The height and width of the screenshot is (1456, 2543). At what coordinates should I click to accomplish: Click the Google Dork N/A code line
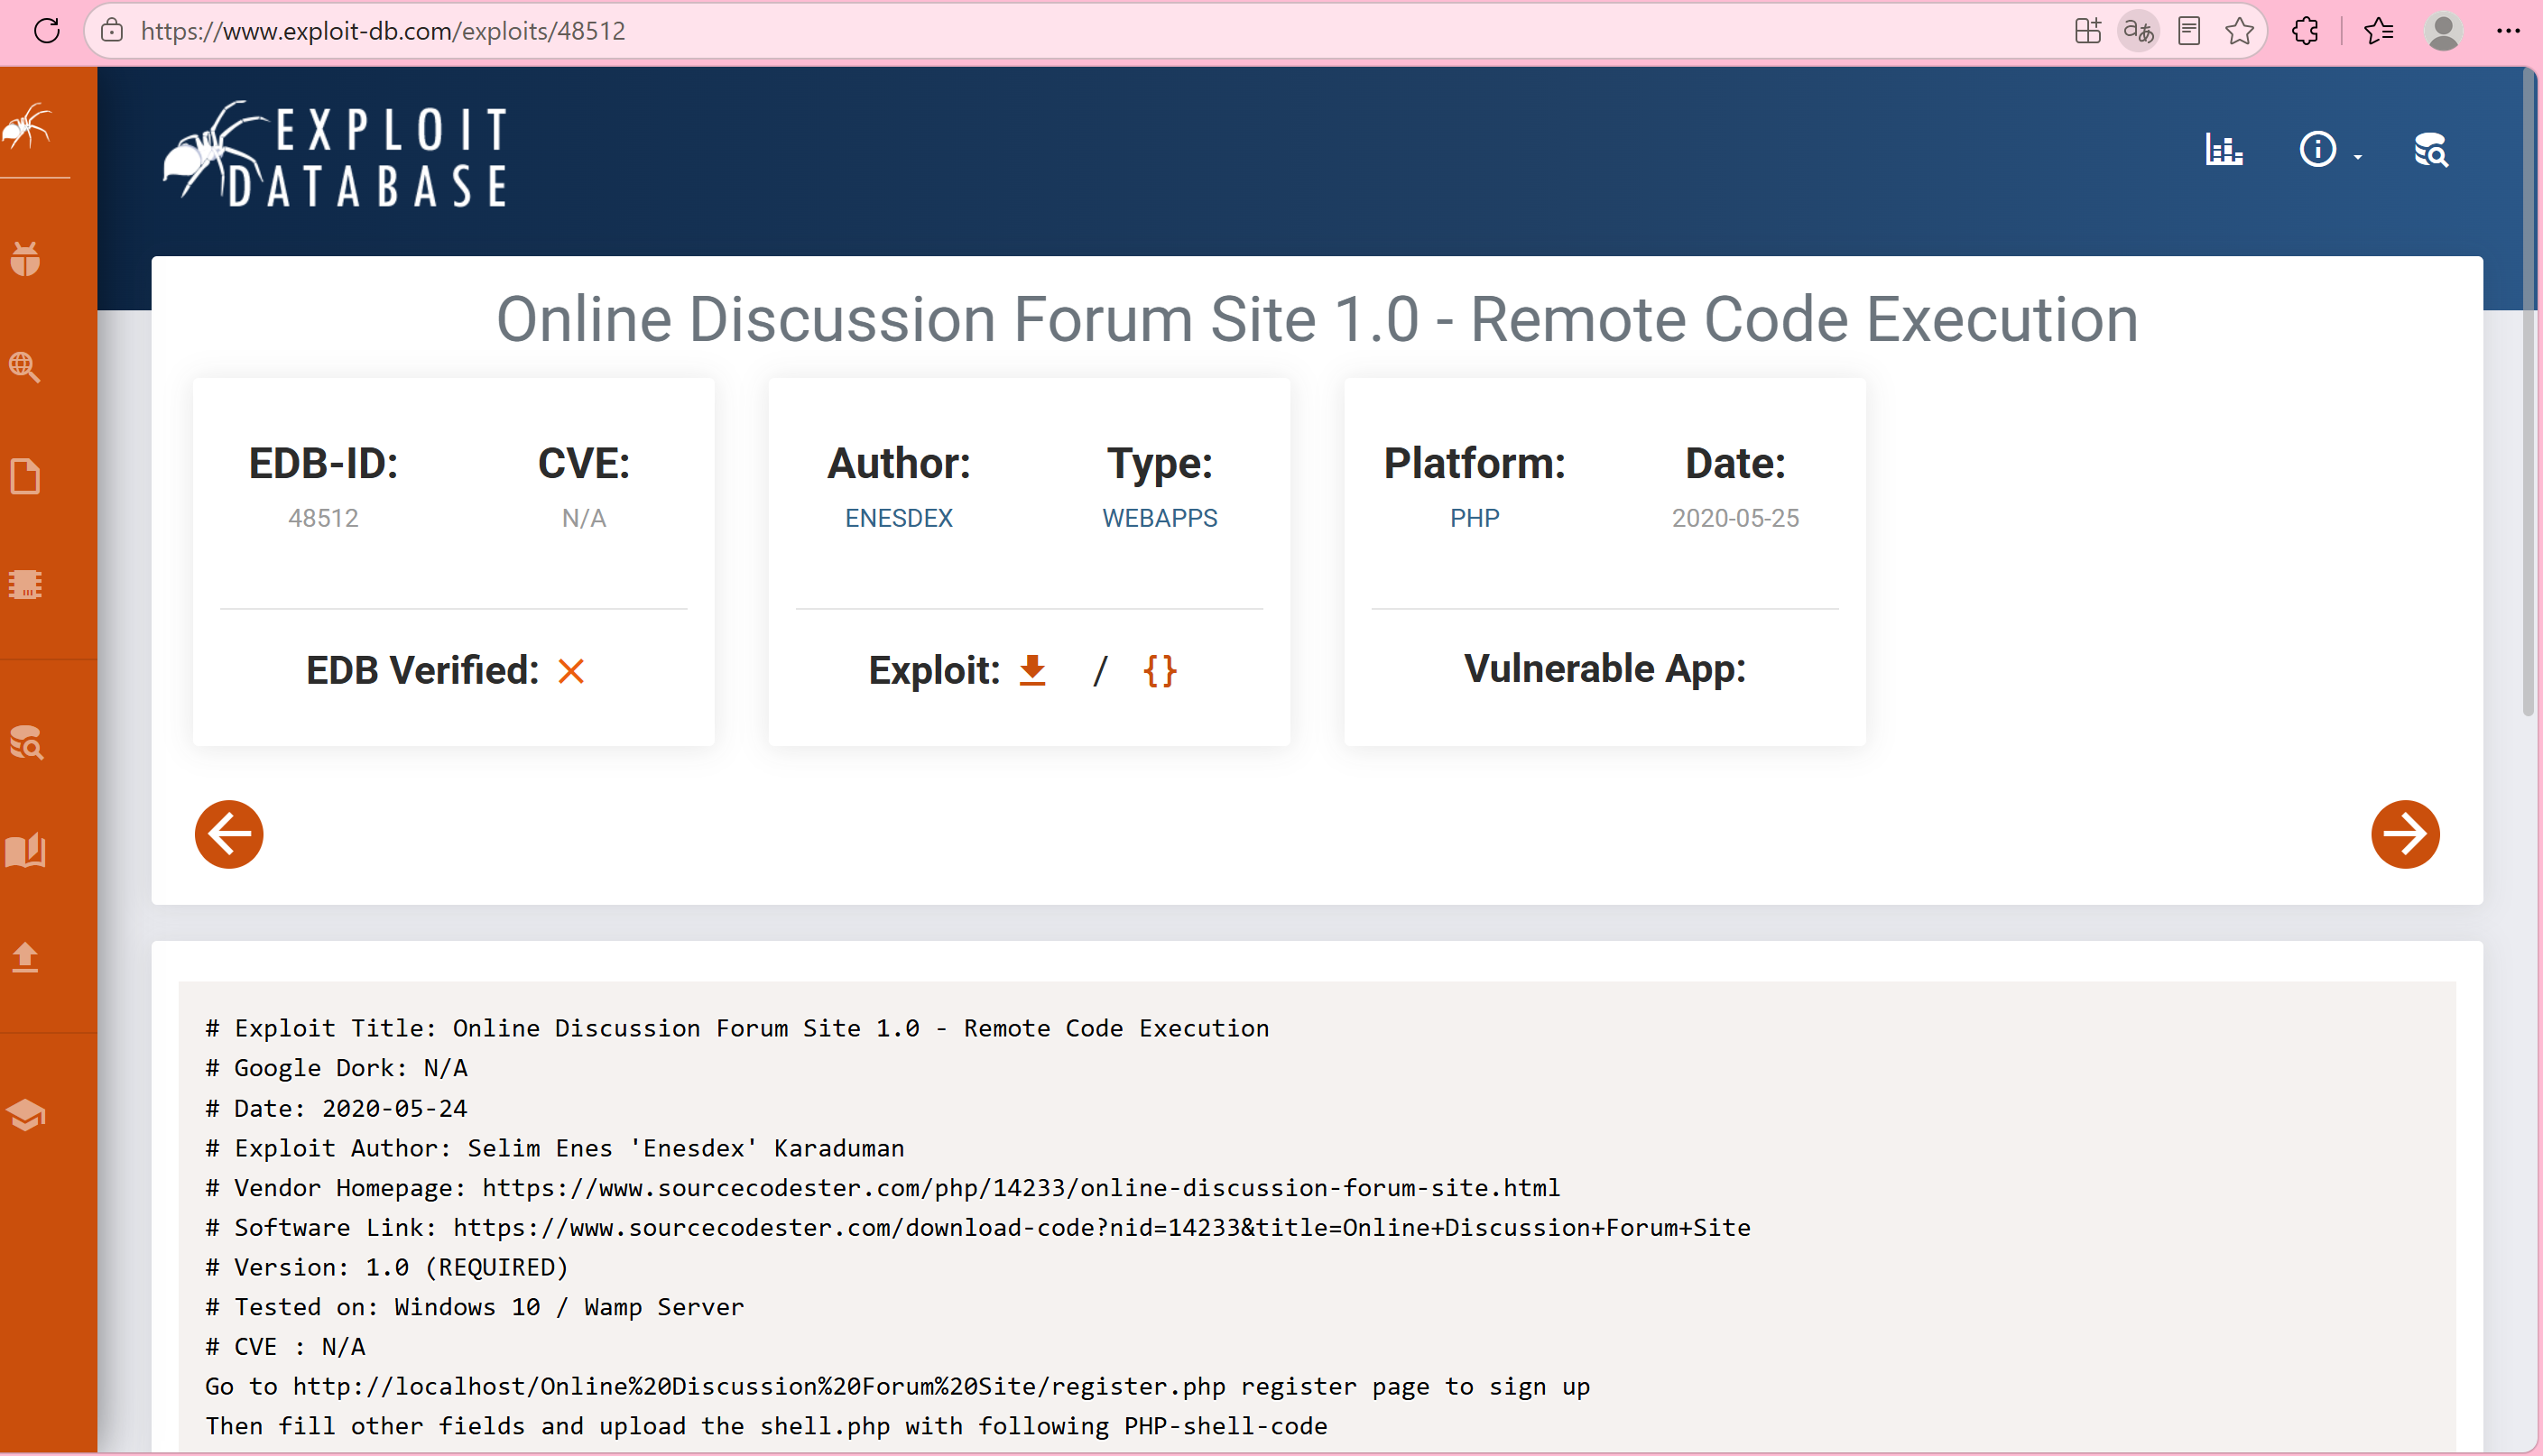pos(336,1068)
